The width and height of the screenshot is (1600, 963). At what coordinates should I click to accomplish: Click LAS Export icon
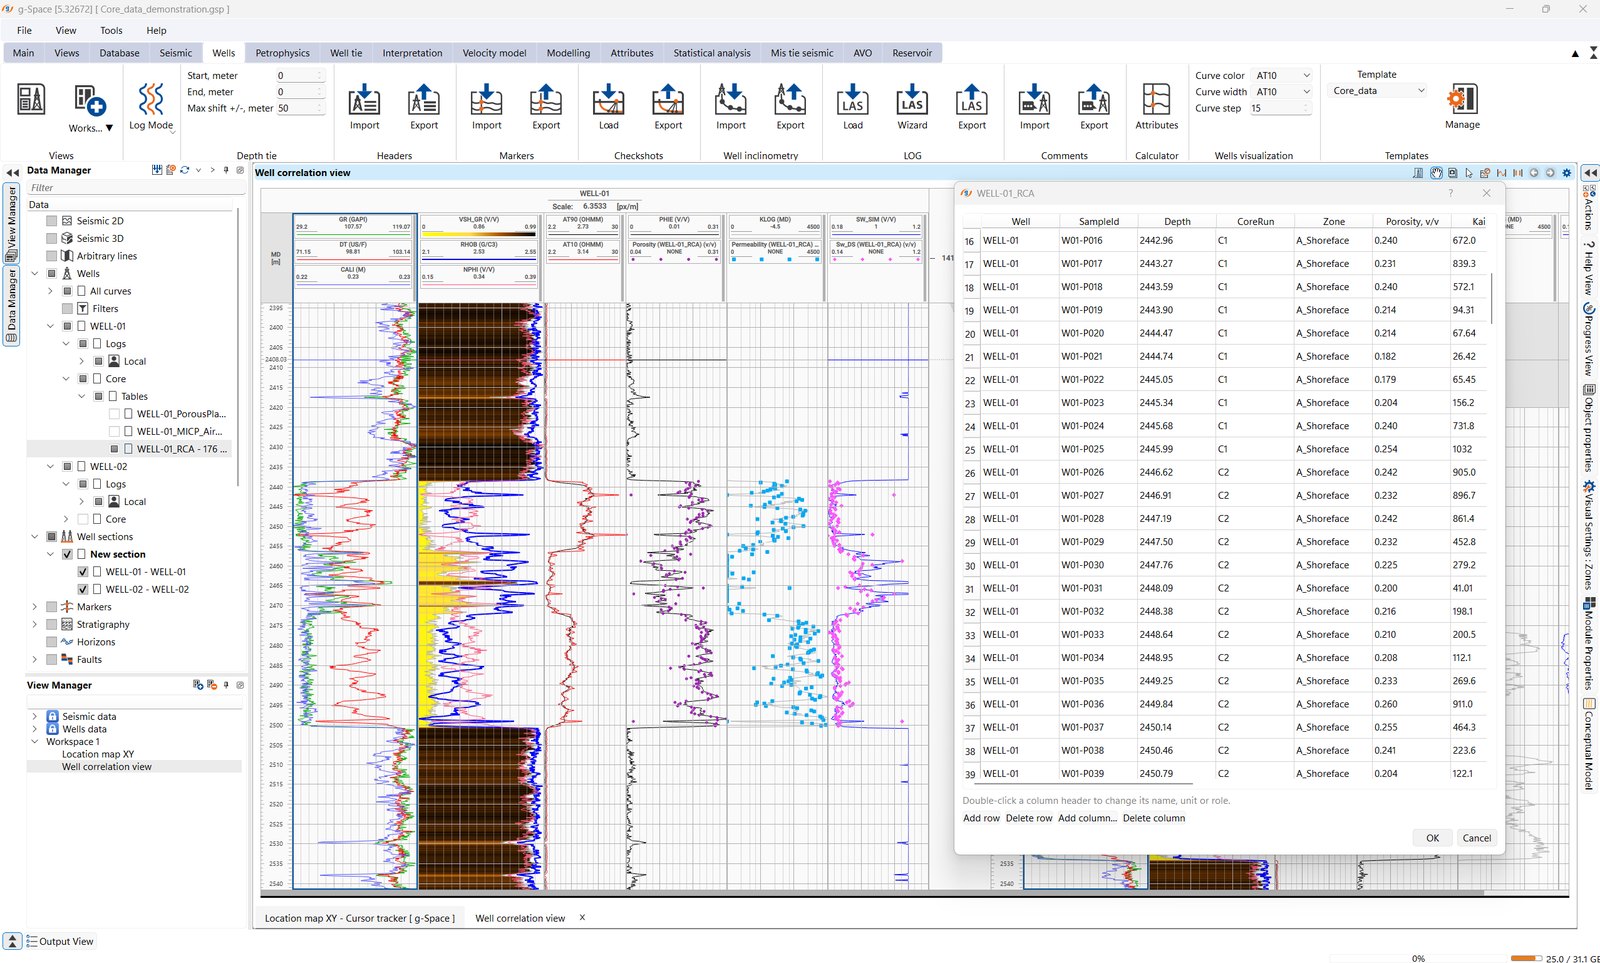pyautogui.click(x=972, y=100)
